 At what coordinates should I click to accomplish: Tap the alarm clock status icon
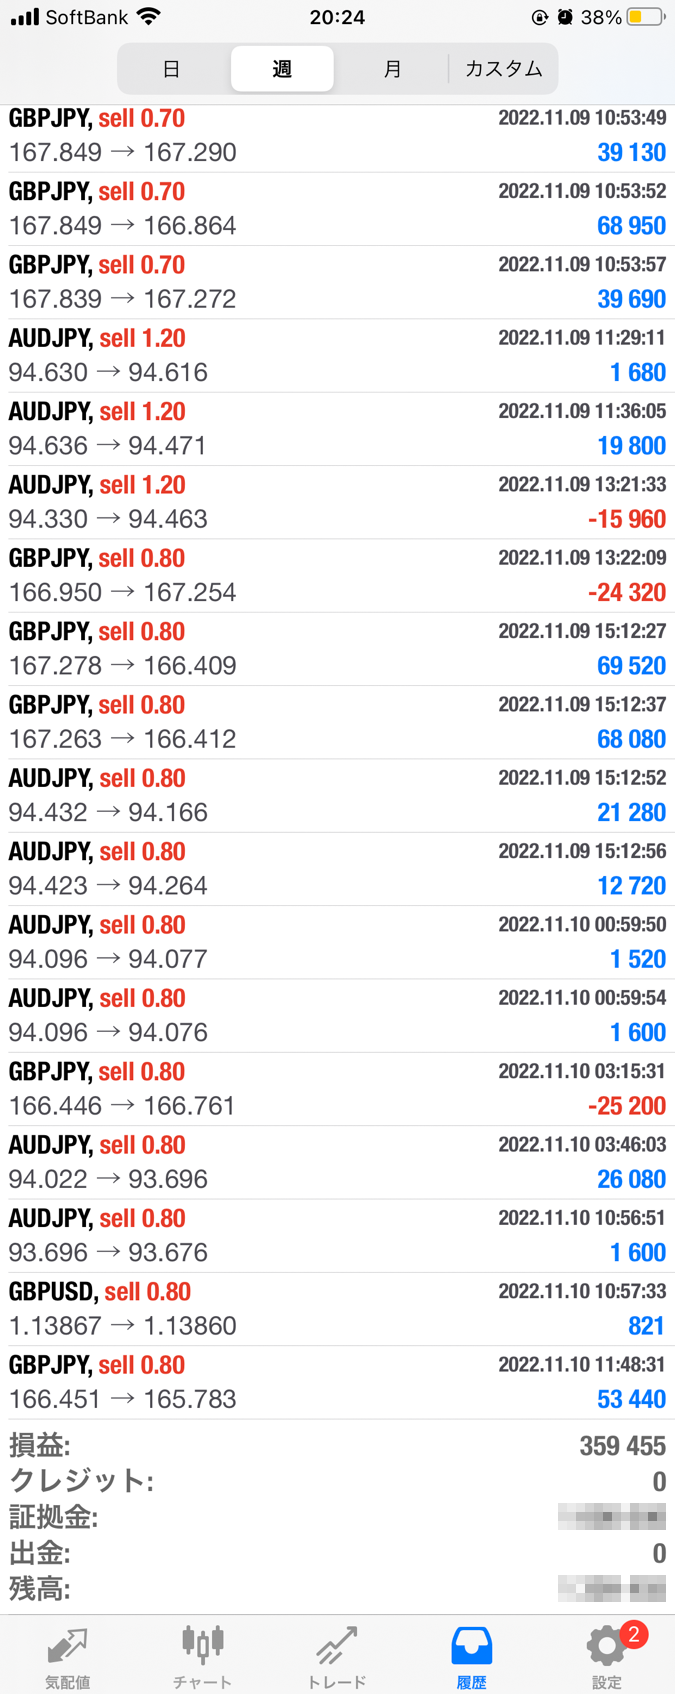565,17
